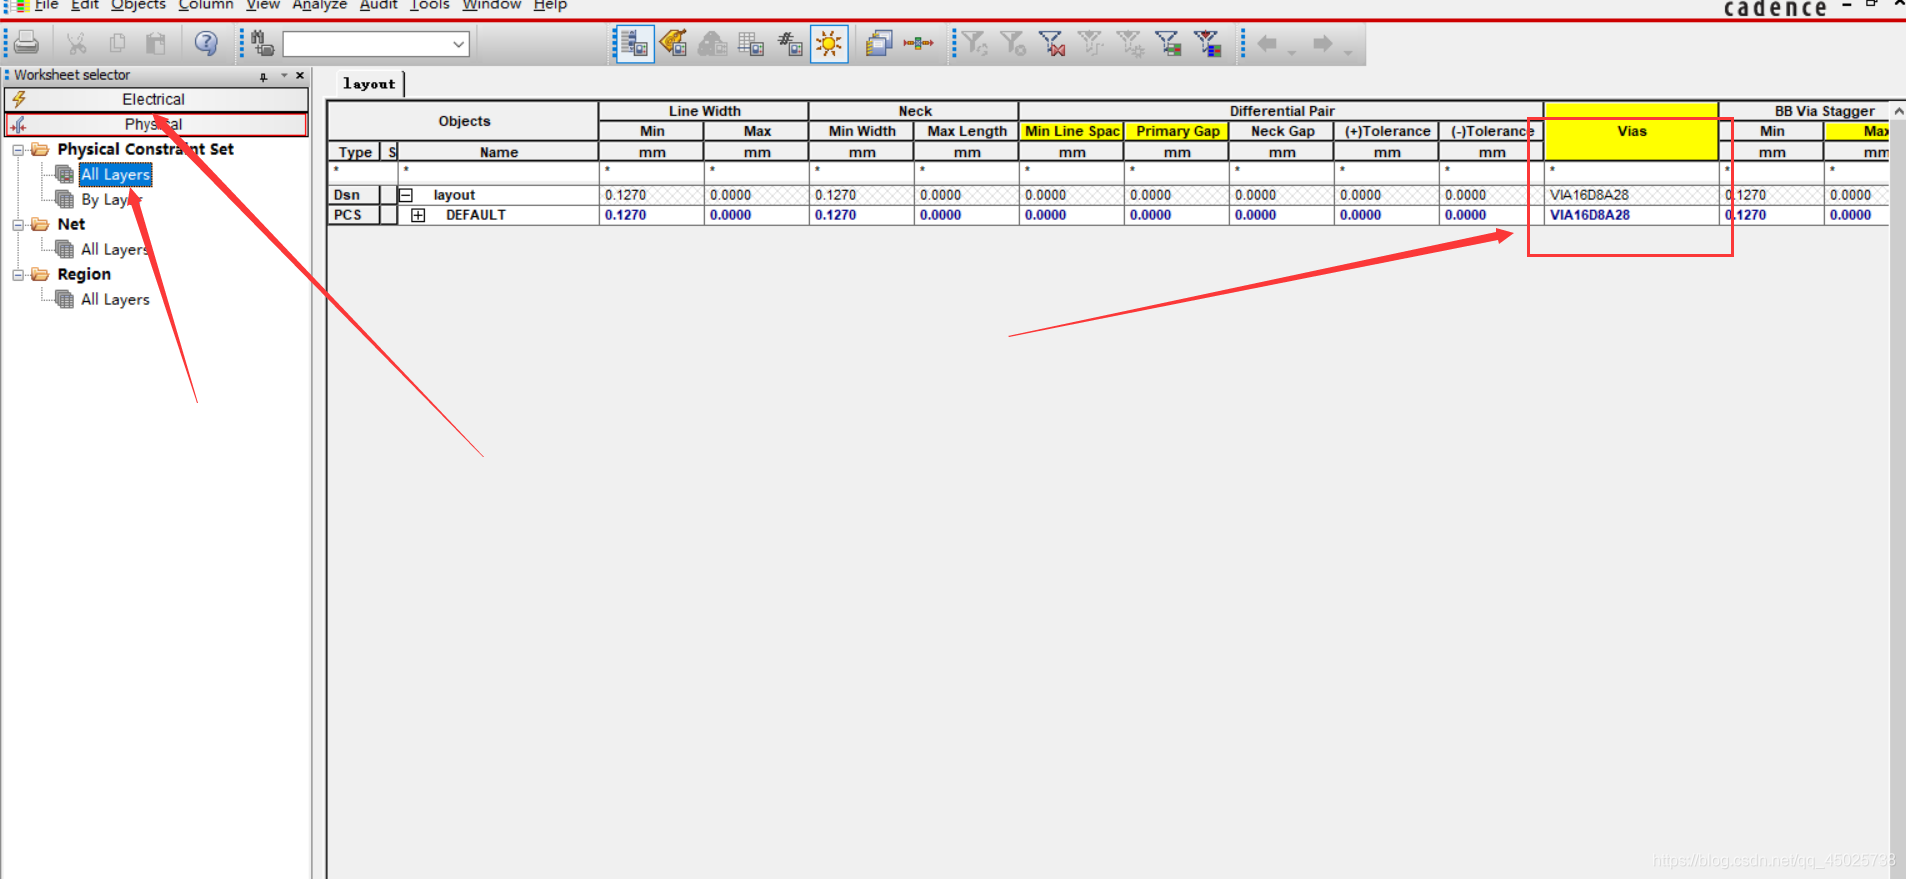This screenshot has width=1906, height=879.
Task: Click the Objects header cell
Action: pyautogui.click(x=464, y=121)
